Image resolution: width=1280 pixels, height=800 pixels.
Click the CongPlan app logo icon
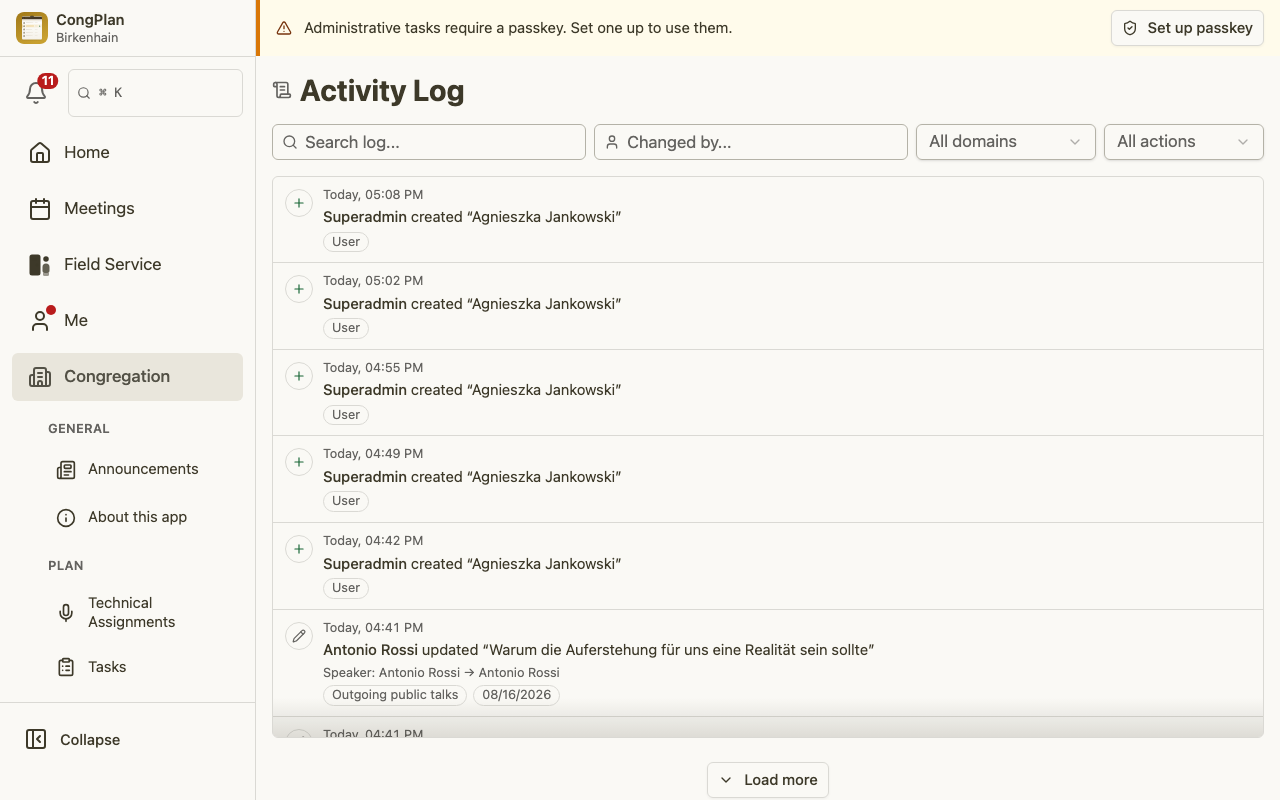pos(32,28)
